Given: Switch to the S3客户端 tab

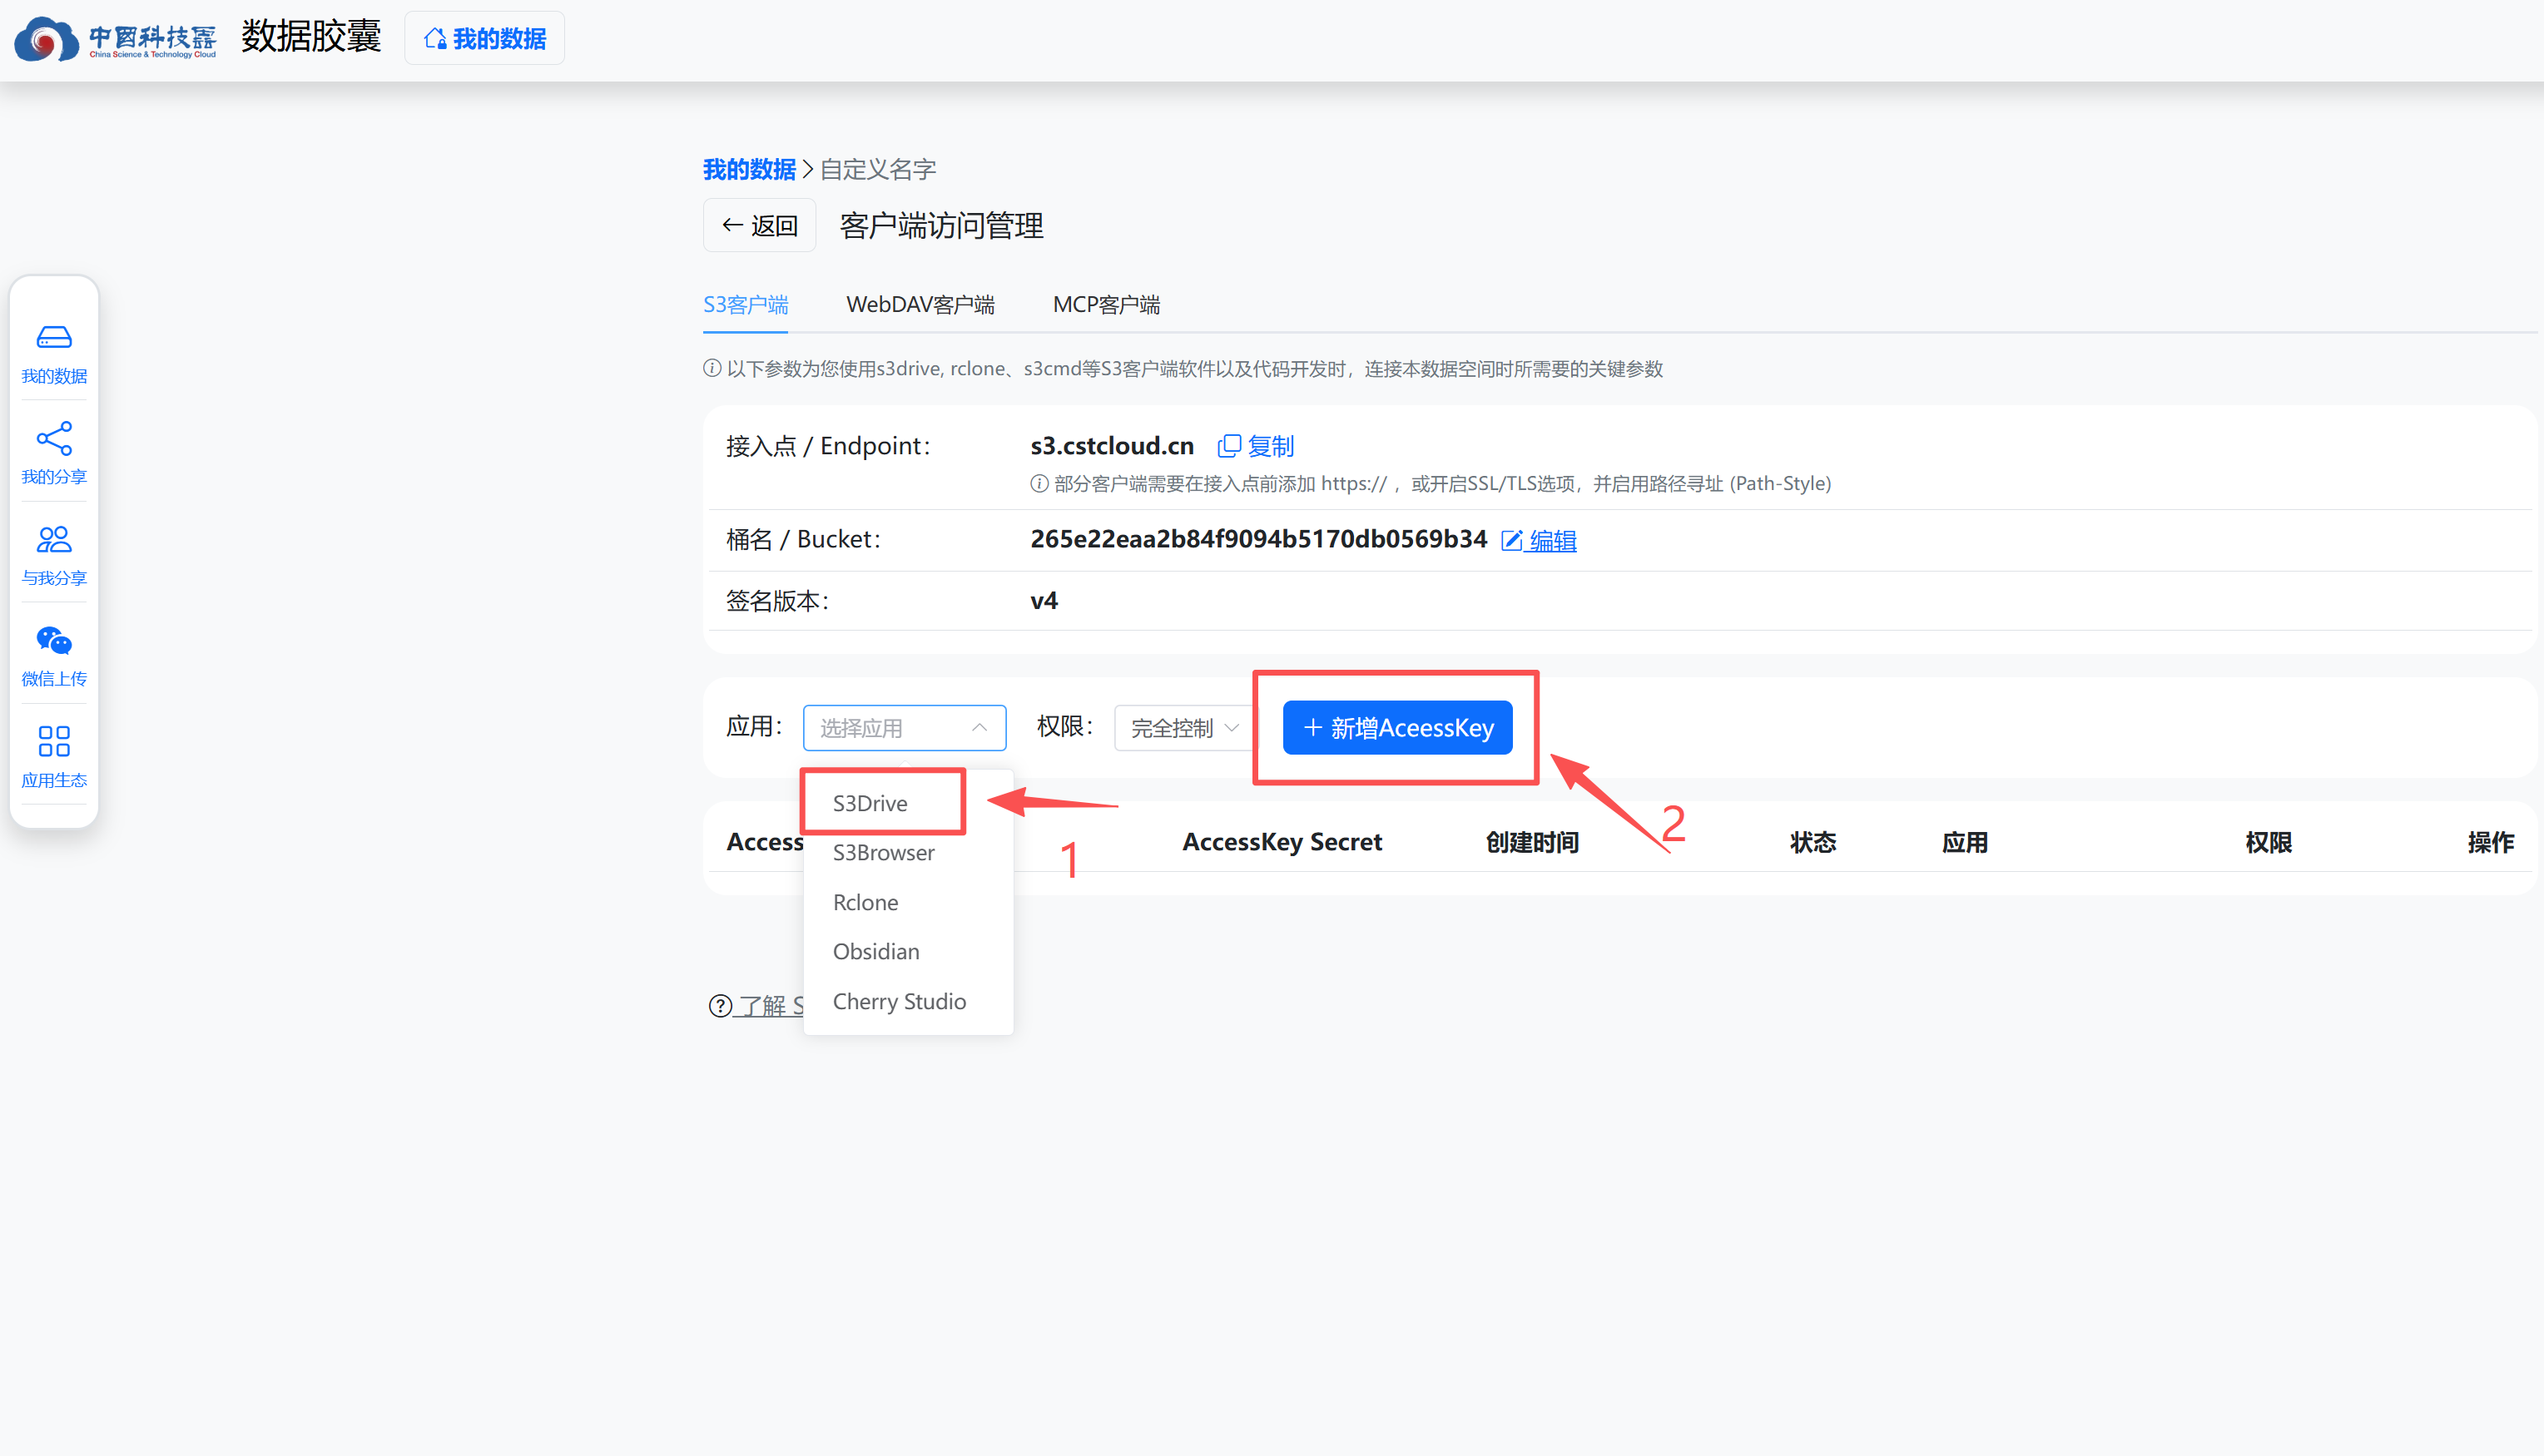Looking at the screenshot, I should [746, 305].
